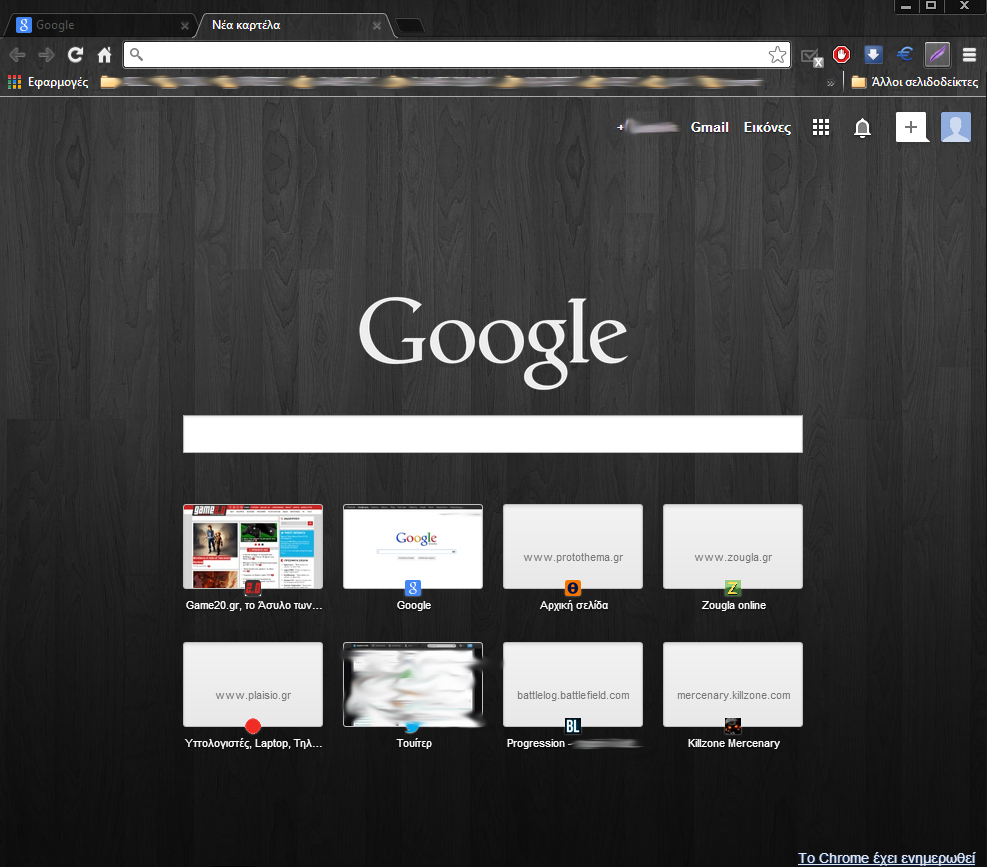Go to the home page icon

point(104,55)
